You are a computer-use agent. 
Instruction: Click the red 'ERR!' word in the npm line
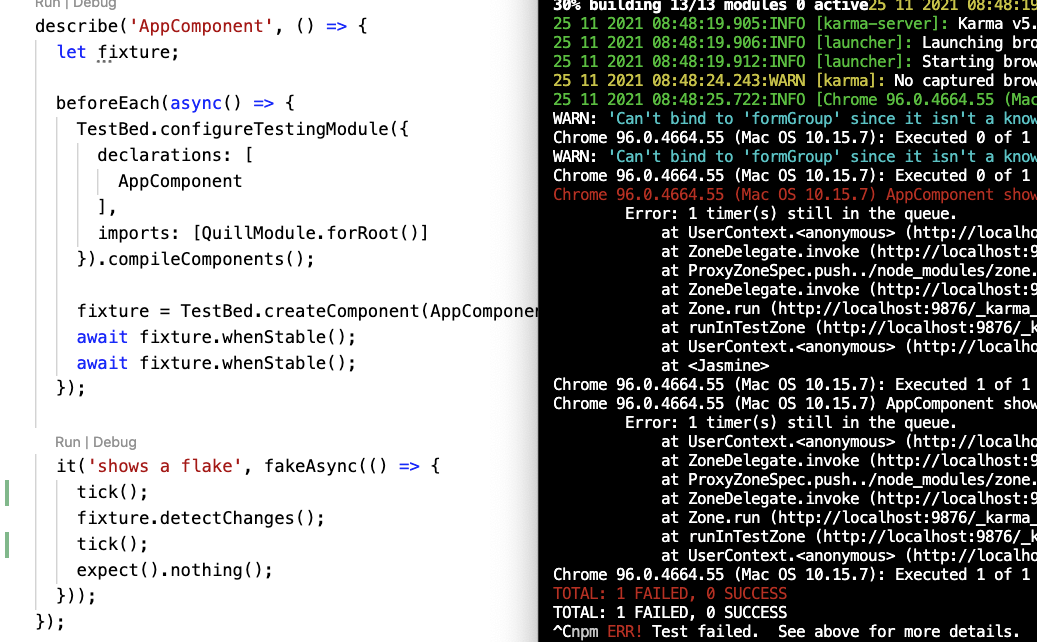624,632
